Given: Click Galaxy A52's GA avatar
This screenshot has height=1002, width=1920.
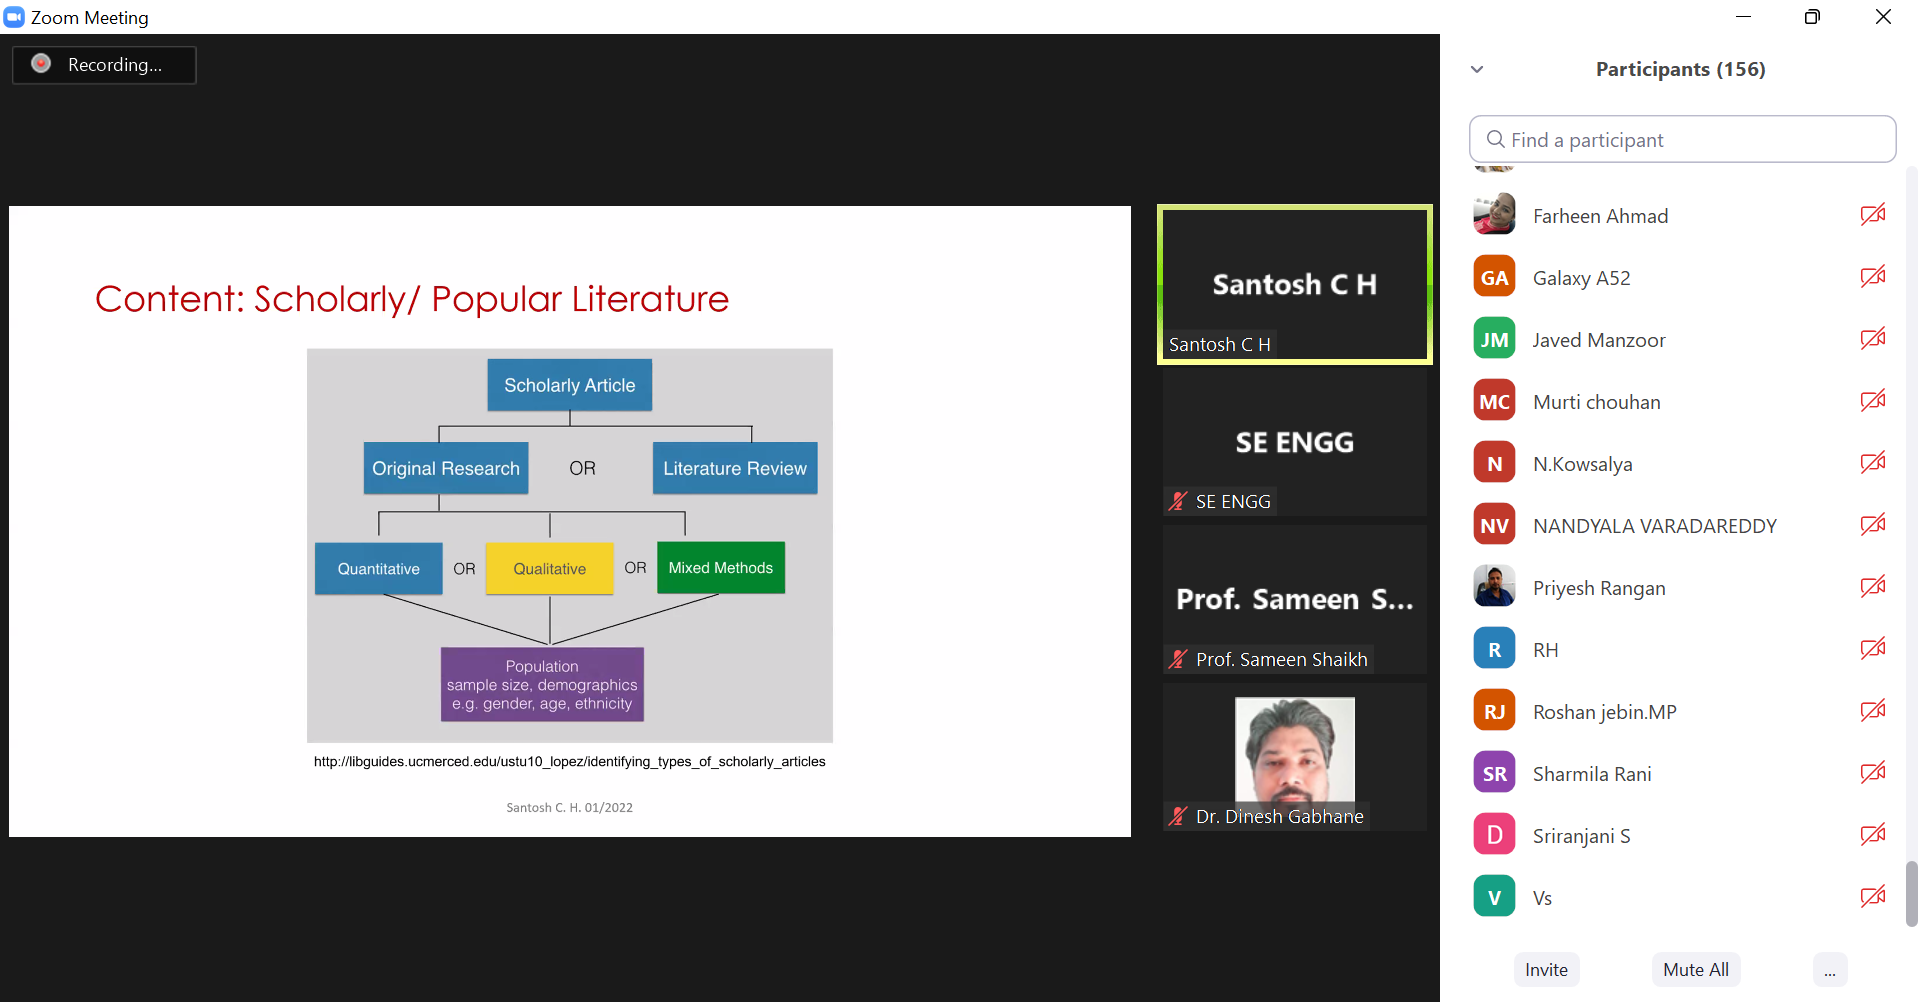Looking at the screenshot, I should coord(1494,277).
